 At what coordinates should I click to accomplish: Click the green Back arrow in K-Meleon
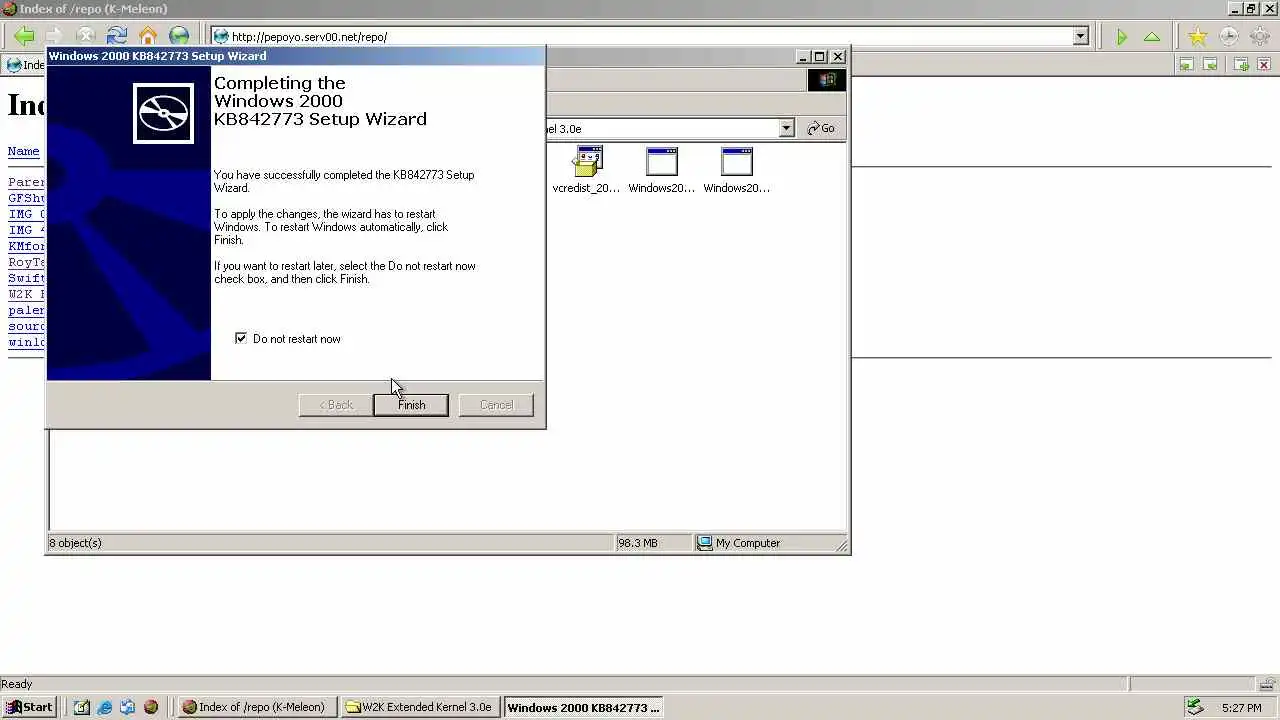(24, 37)
